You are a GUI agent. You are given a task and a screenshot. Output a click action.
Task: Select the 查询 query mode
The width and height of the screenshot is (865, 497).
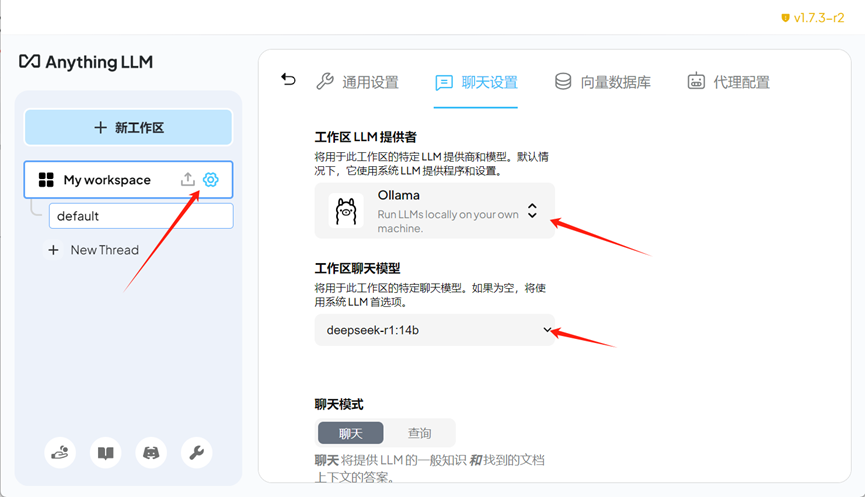click(x=419, y=433)
